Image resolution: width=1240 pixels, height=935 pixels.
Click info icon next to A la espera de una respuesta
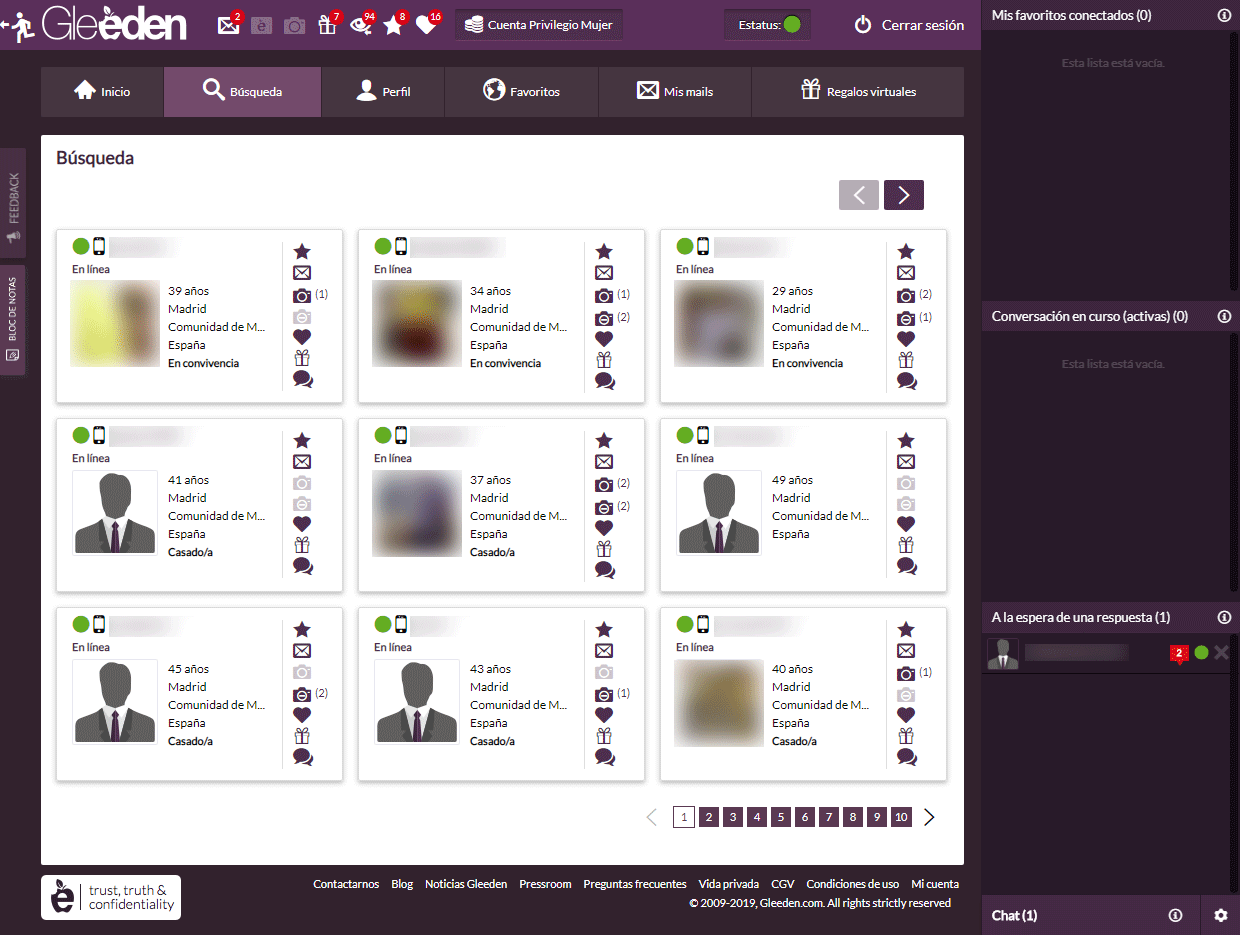coord(1224,617)
